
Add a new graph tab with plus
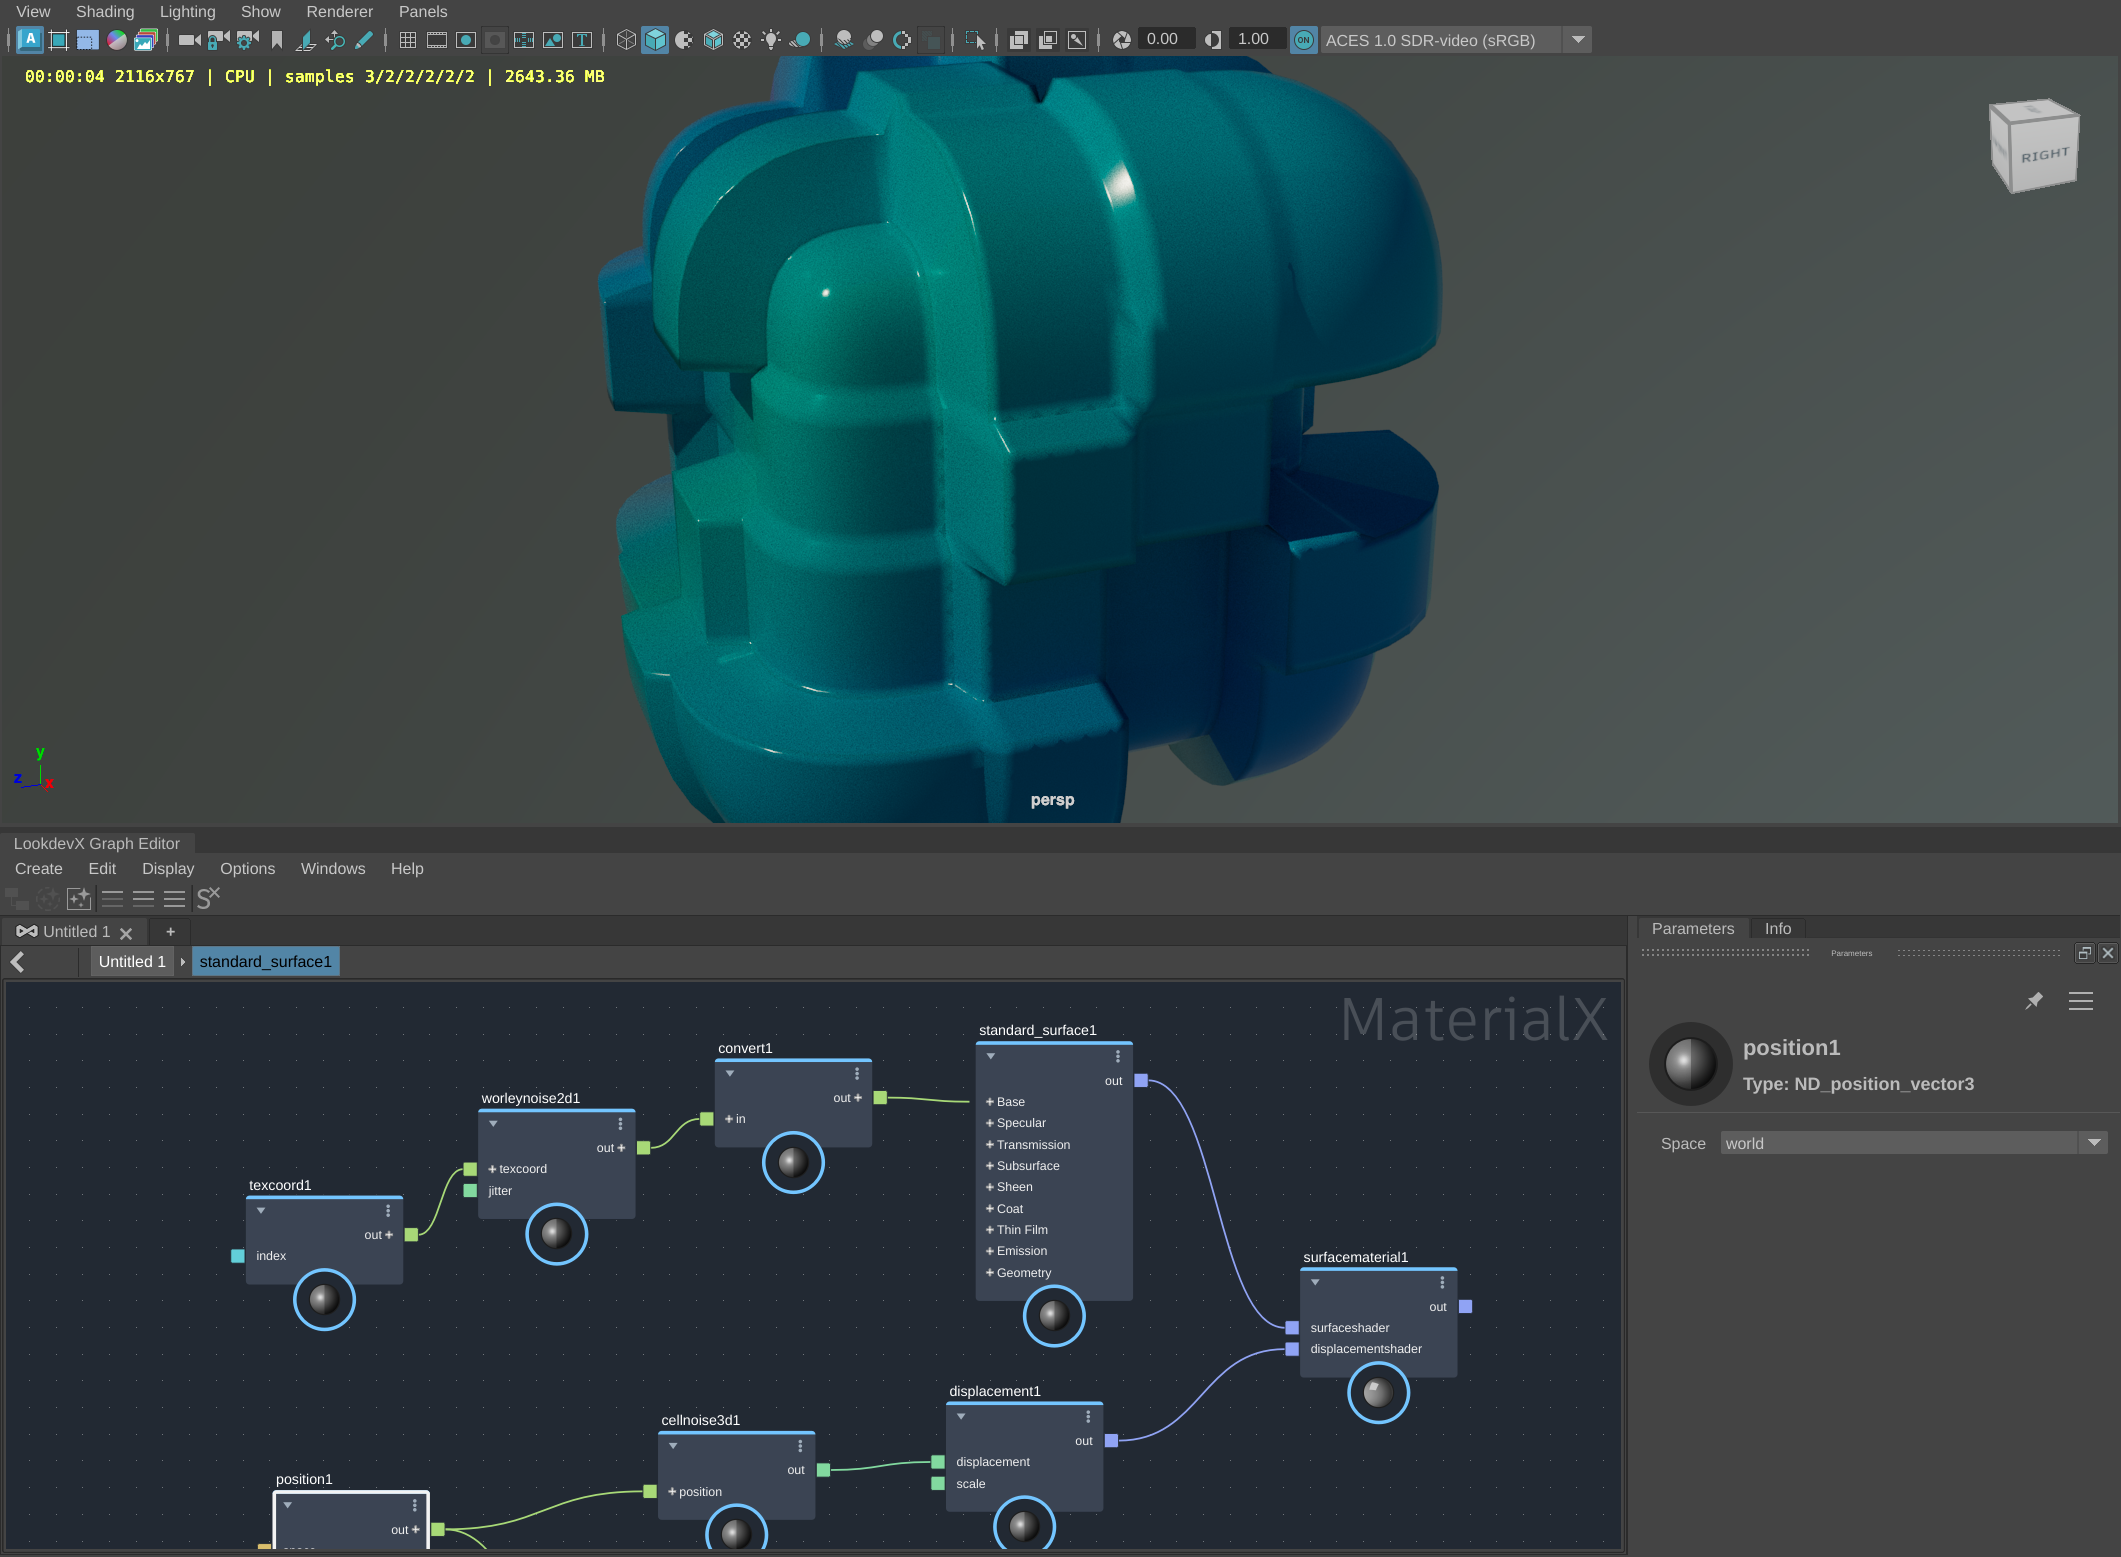[x=170, y=931]
